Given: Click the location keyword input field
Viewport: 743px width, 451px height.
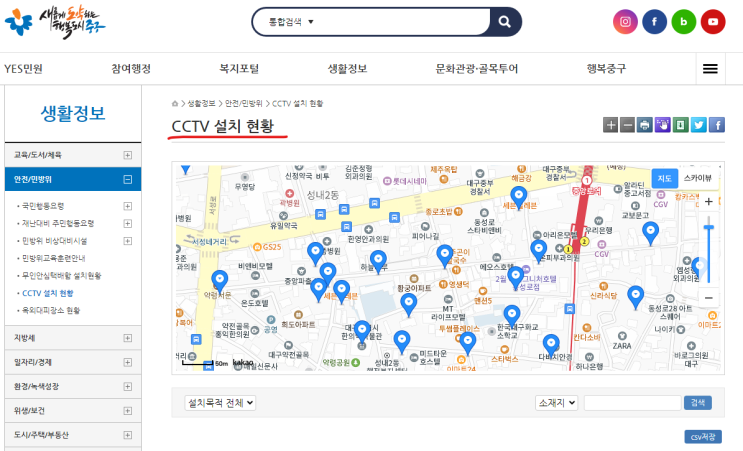Looking at the screenshot, I should [x=633, y=403].
